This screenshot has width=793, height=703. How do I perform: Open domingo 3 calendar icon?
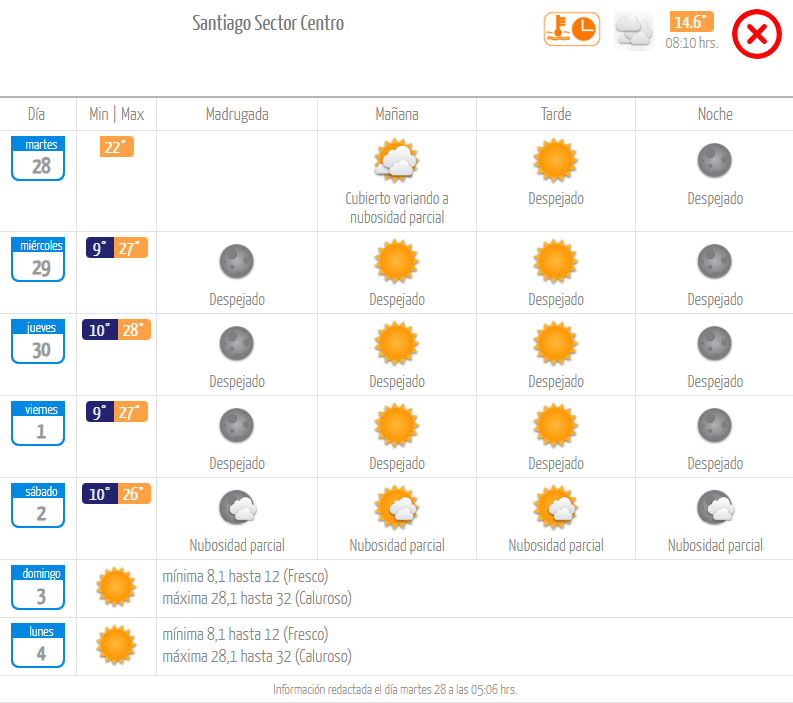coord(38,587)
